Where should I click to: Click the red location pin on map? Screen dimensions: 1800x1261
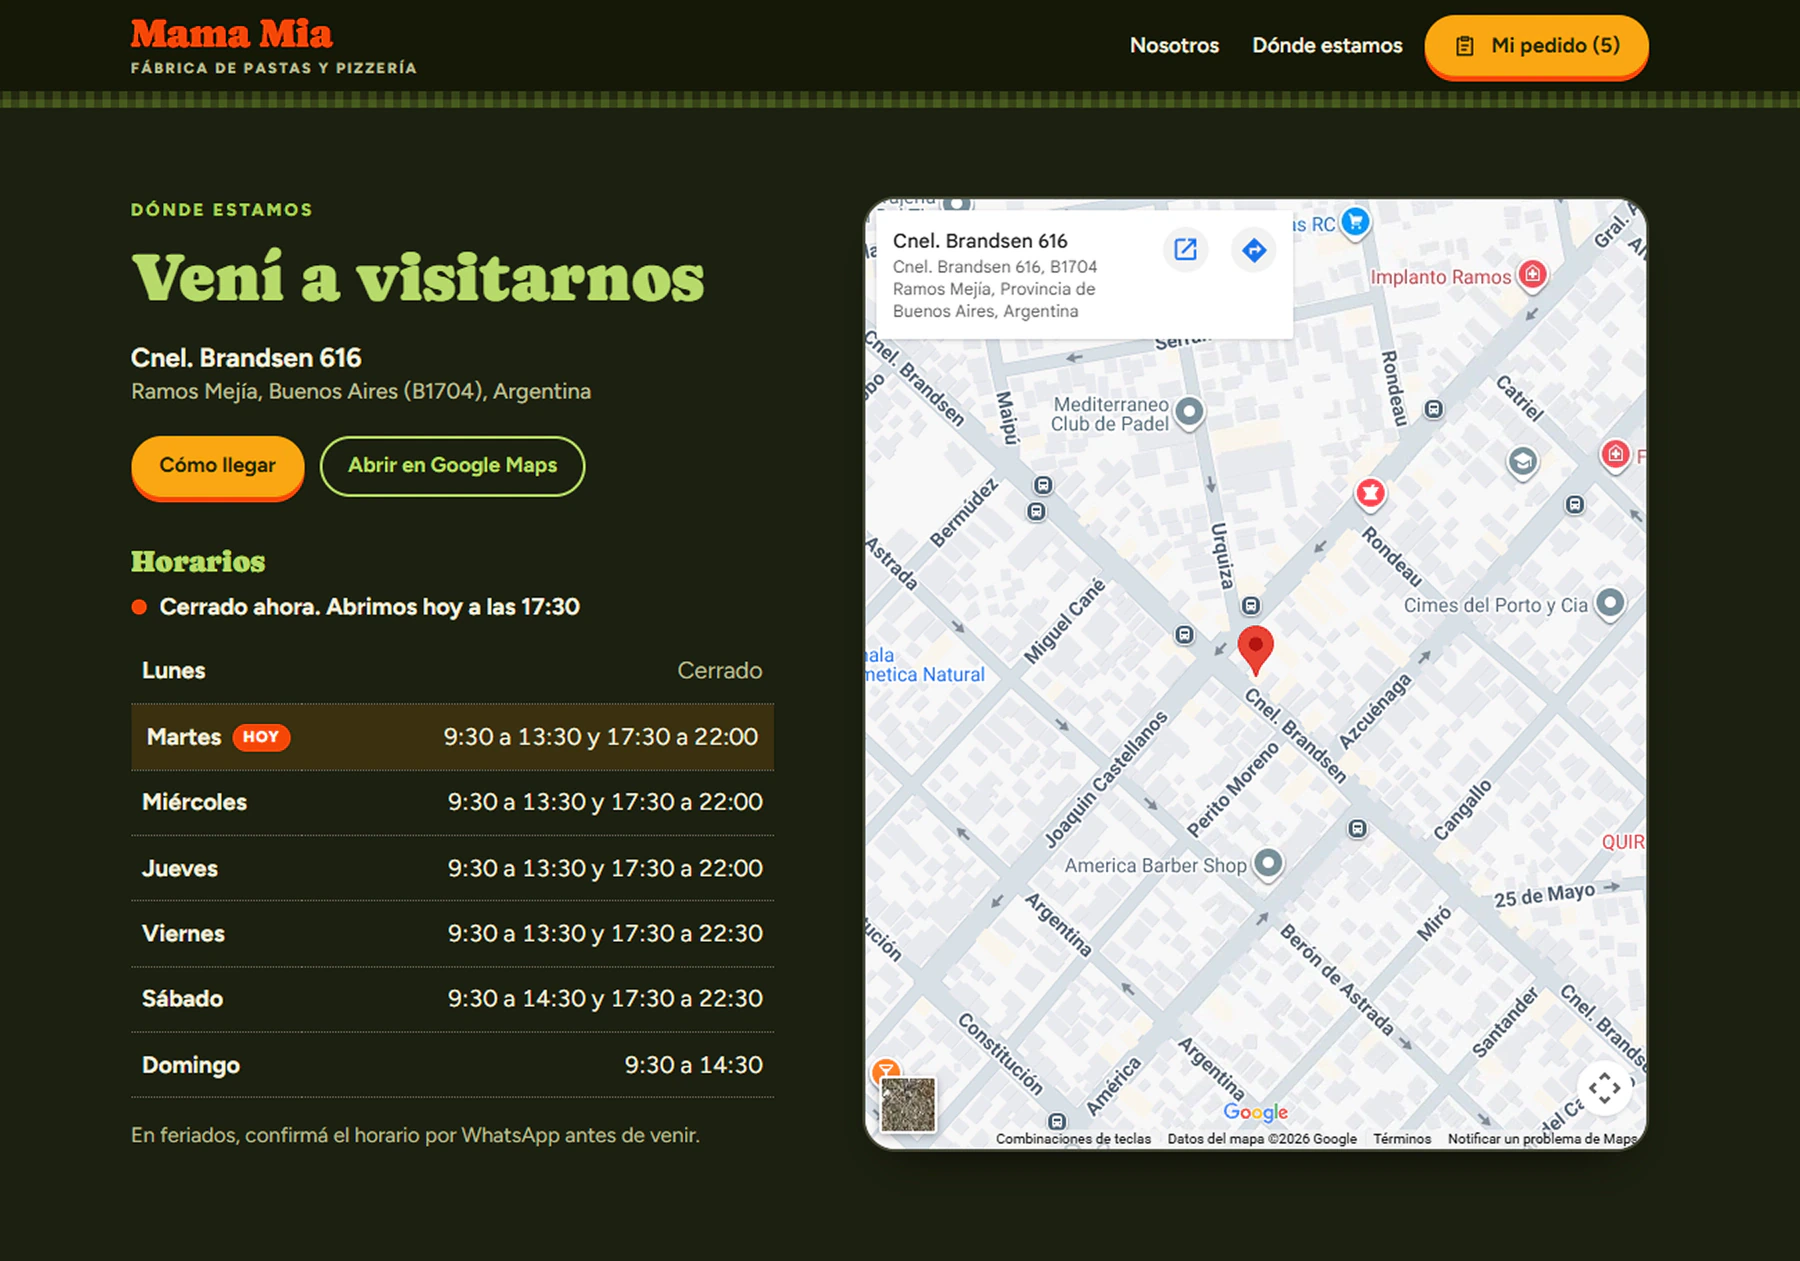[1255, 650]
